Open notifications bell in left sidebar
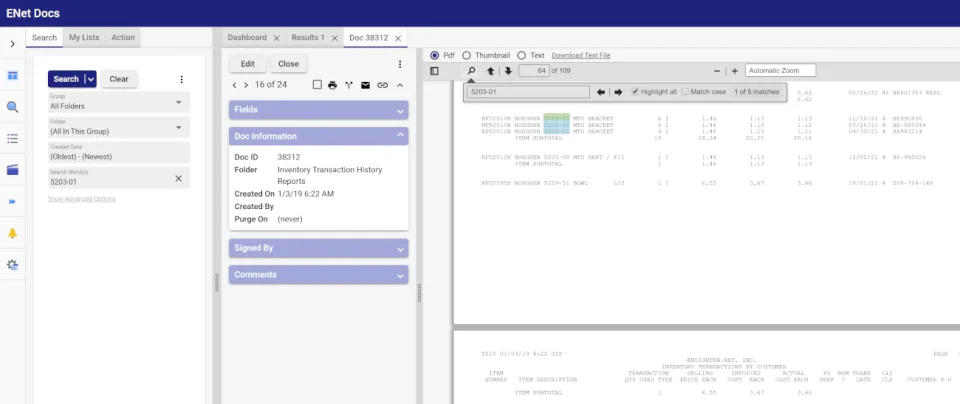Viewport: 960px width, 404px height. click(x=12, y=233)
